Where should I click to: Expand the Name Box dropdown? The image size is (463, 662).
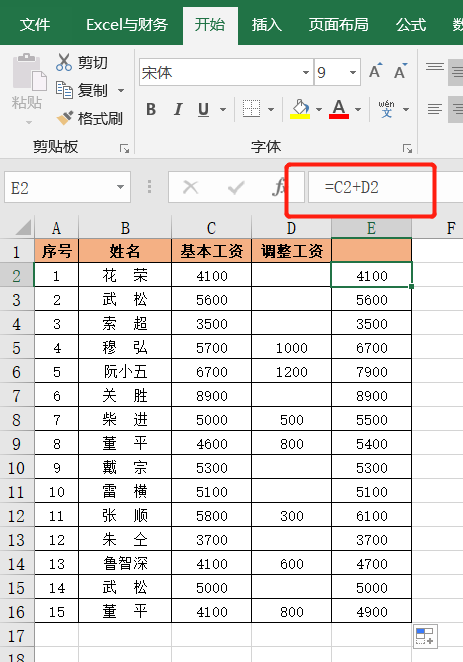click(120, 187)
